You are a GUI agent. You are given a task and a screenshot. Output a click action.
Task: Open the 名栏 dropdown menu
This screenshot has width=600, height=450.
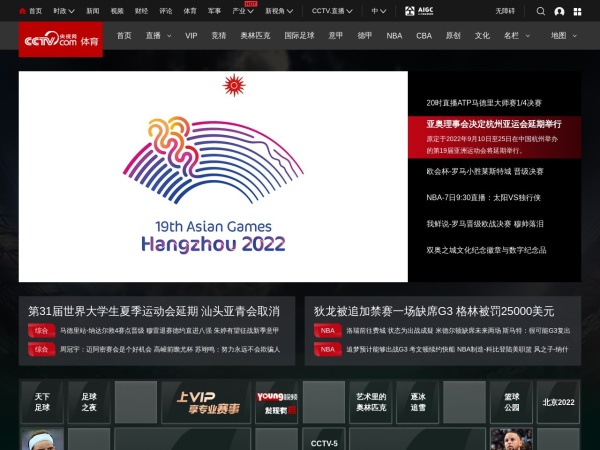(x=517, y=35)
